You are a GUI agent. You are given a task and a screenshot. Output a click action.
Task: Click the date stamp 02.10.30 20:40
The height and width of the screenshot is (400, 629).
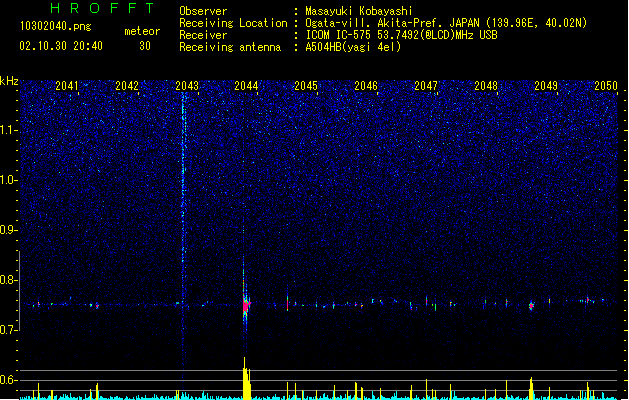[61, 46]
